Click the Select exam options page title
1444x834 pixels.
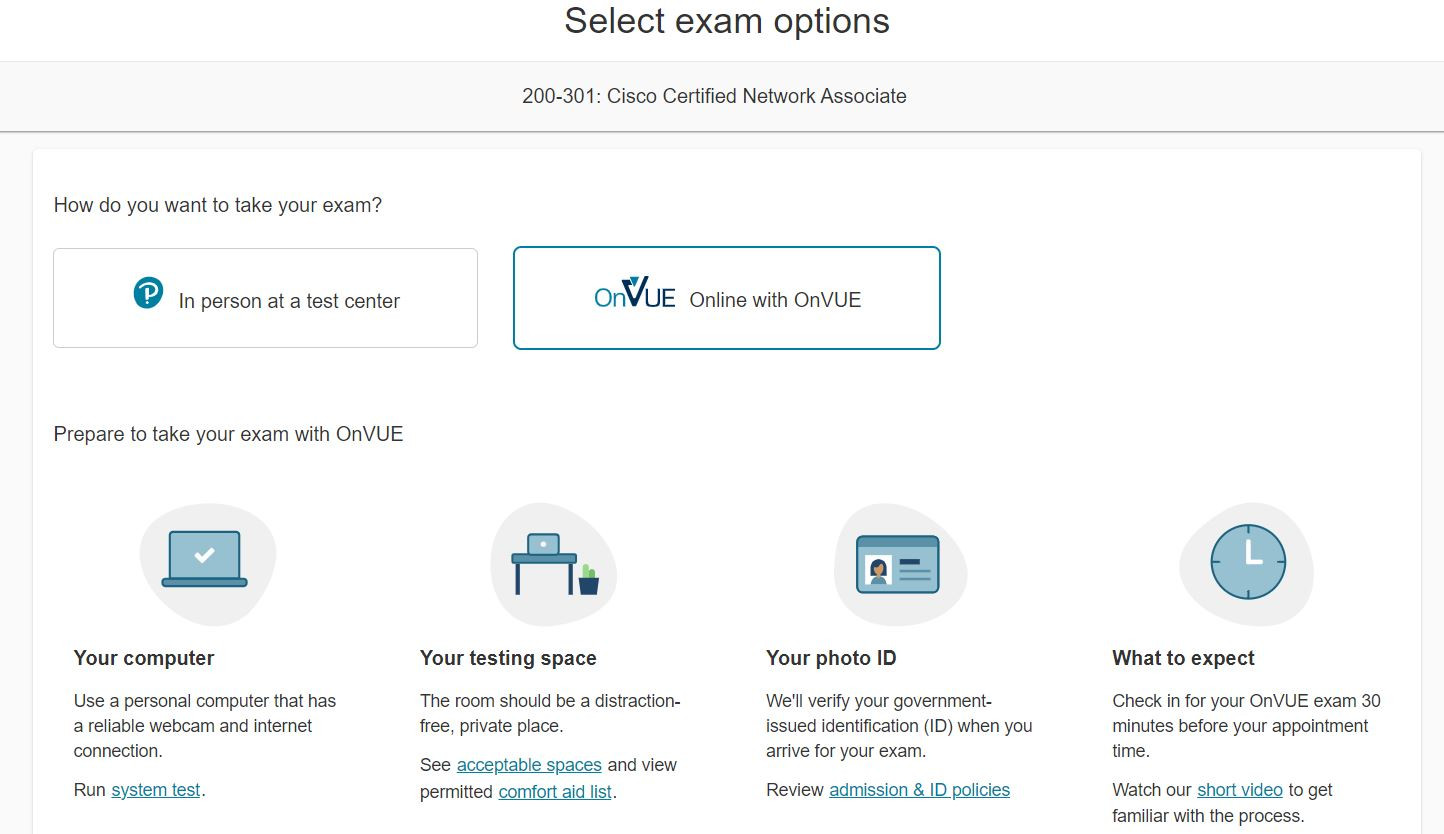click(727, 21)
